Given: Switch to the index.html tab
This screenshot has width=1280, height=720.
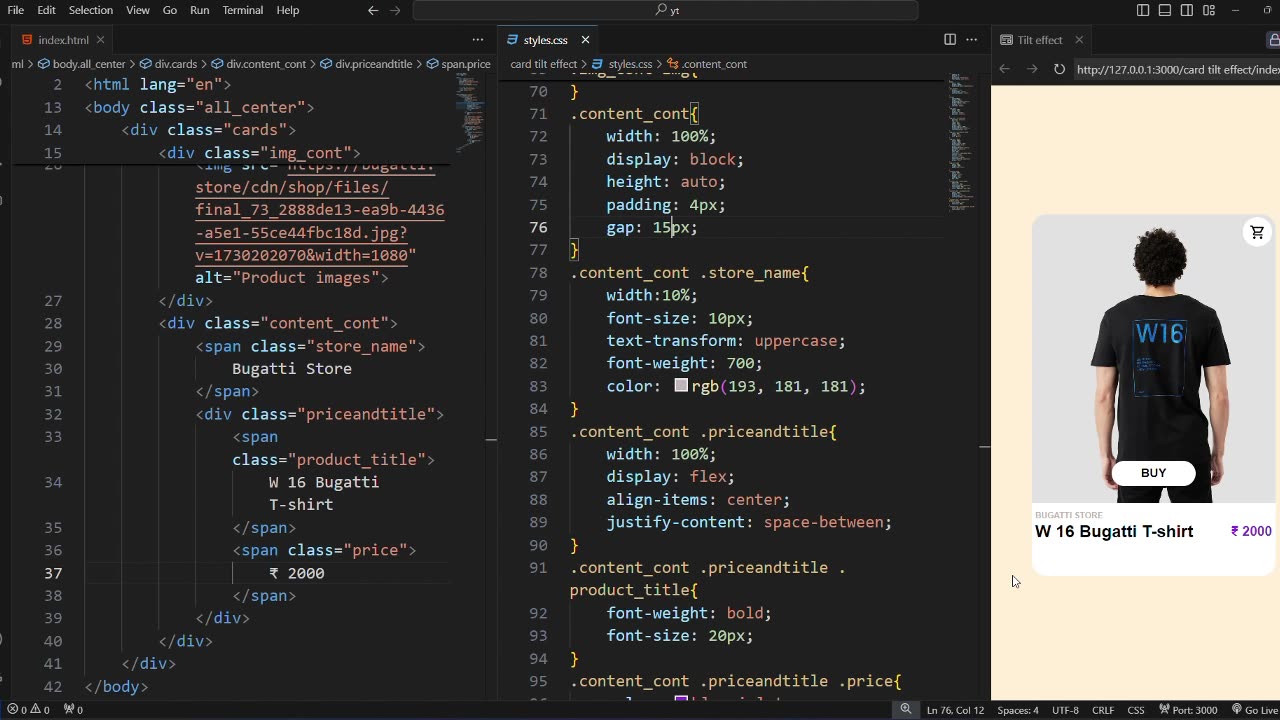Looking at the screenshot, I should [63, 40].
